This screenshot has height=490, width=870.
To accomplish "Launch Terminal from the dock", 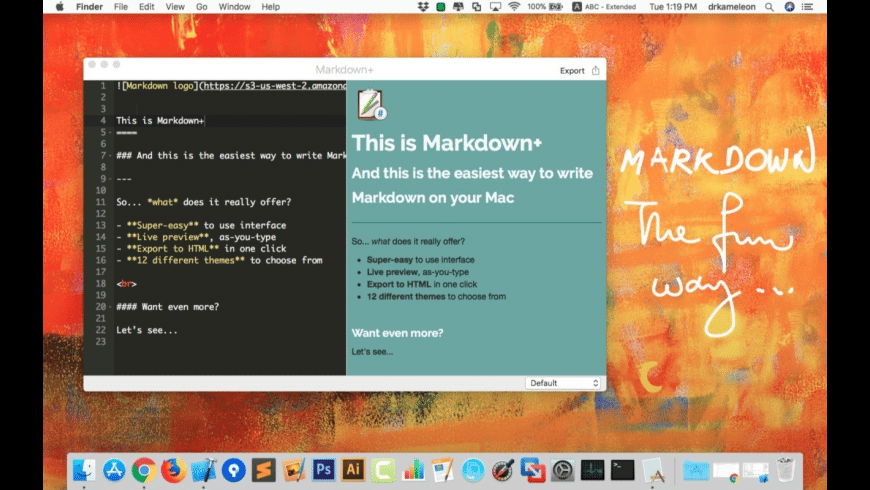I will coord(623,470).
